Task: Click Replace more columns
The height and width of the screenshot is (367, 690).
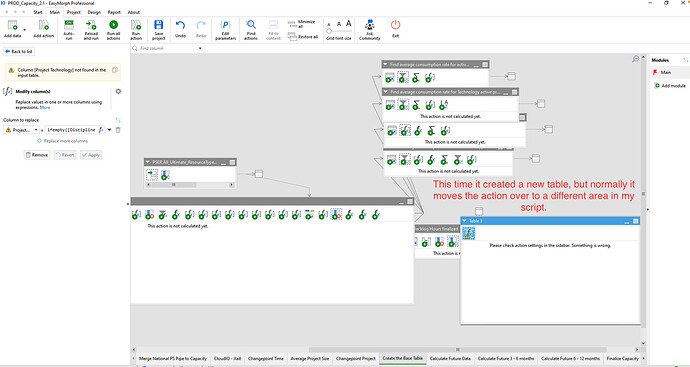Action: pos(62,141)
